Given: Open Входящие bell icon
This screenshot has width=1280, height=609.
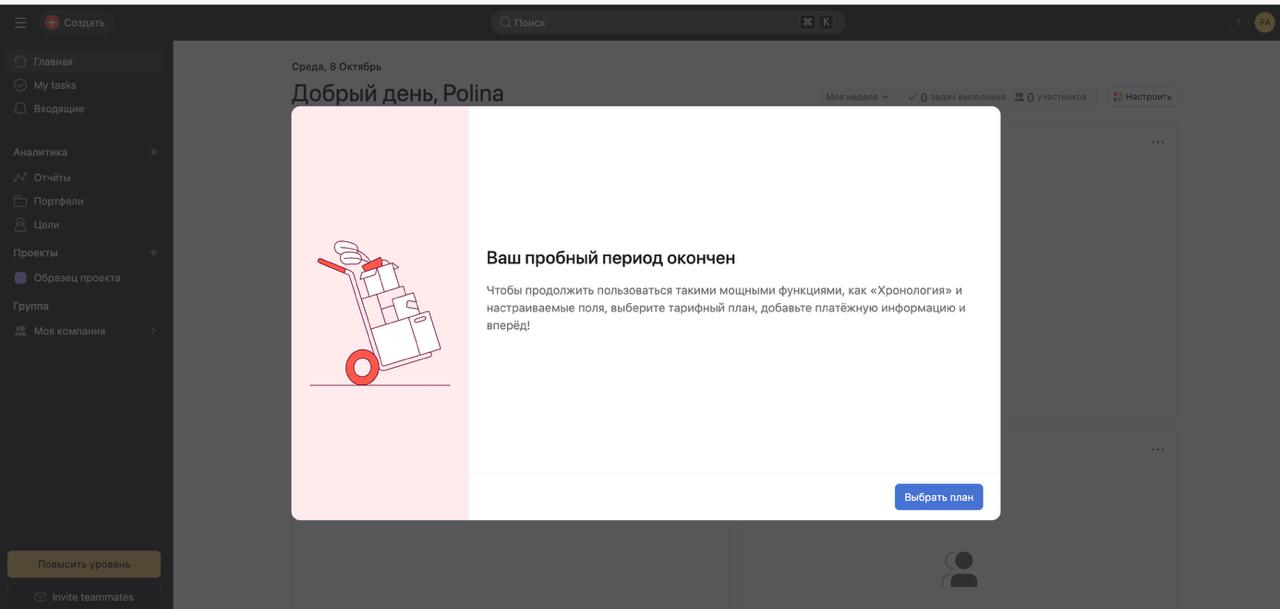Looking at the screenshot, I should (20, 108).
